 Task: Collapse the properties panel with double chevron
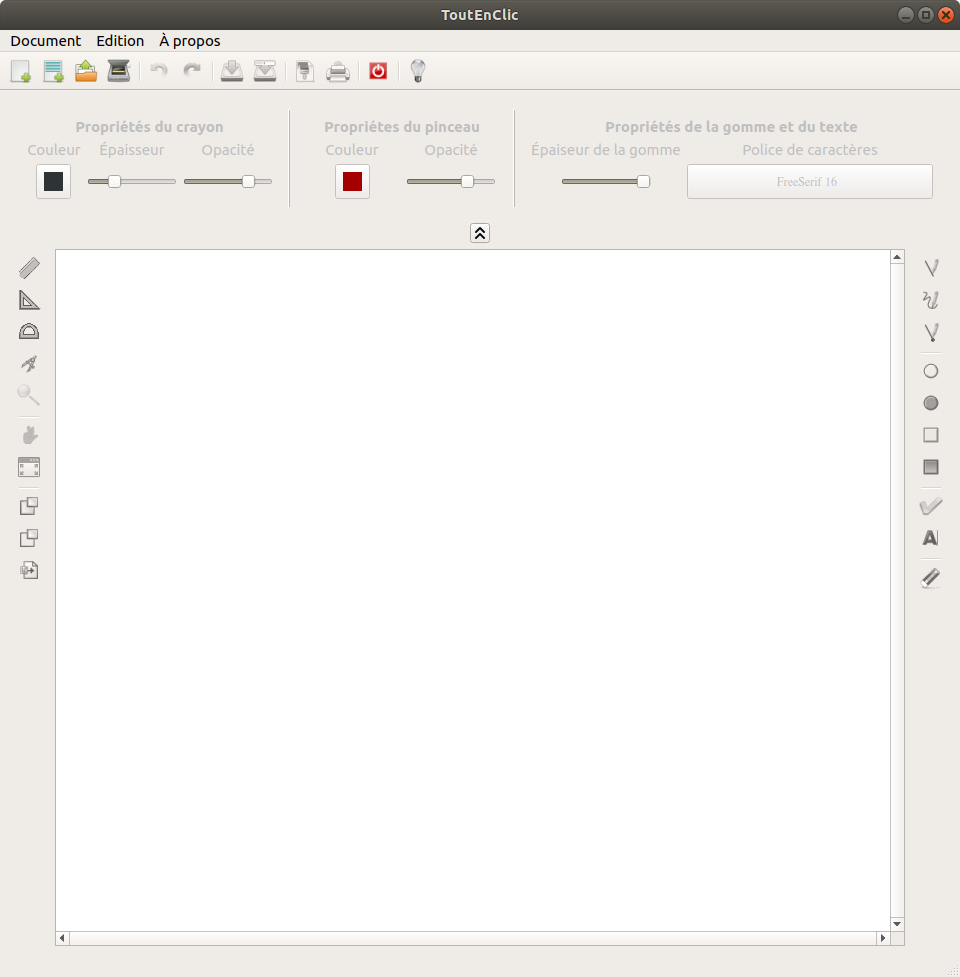(x=480, y=233)
